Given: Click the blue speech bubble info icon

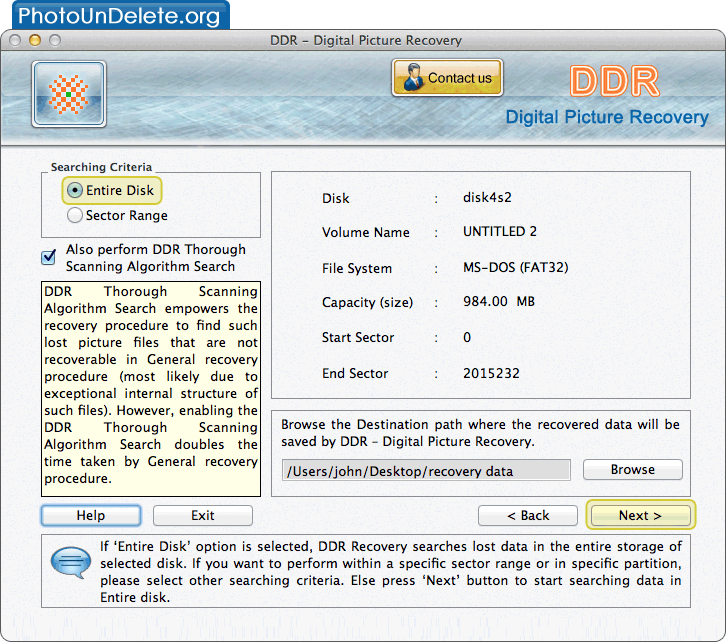Looking at the screenshot, I should 70,562.
